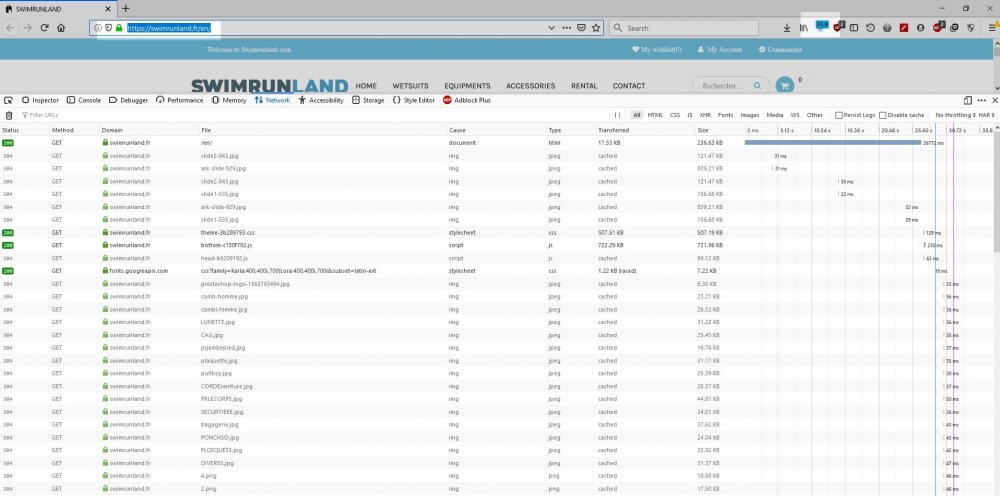Open the address bar history dropdown
Image resolution: width=1000 pixels, height=496 pixels.
pyautogui.click(x=552, y=28)
